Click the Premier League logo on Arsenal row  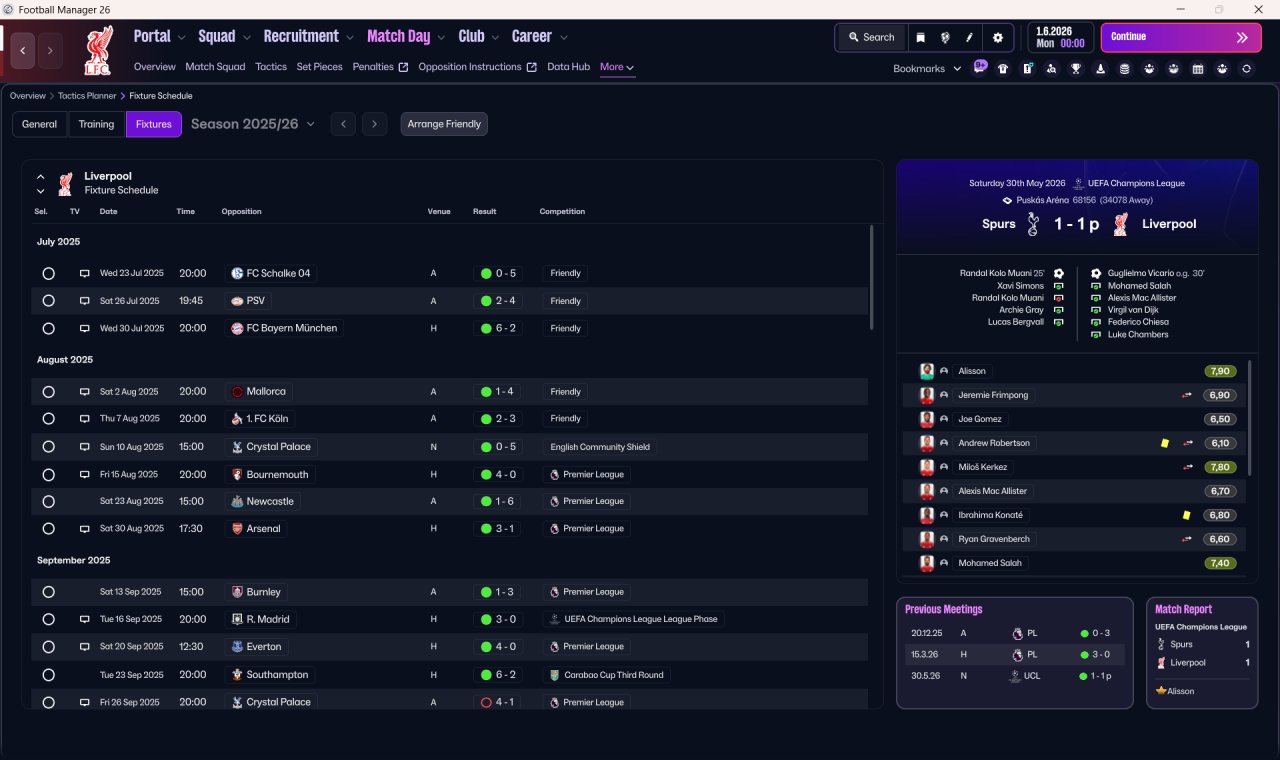pyautogui.click(x=554, y=528)
